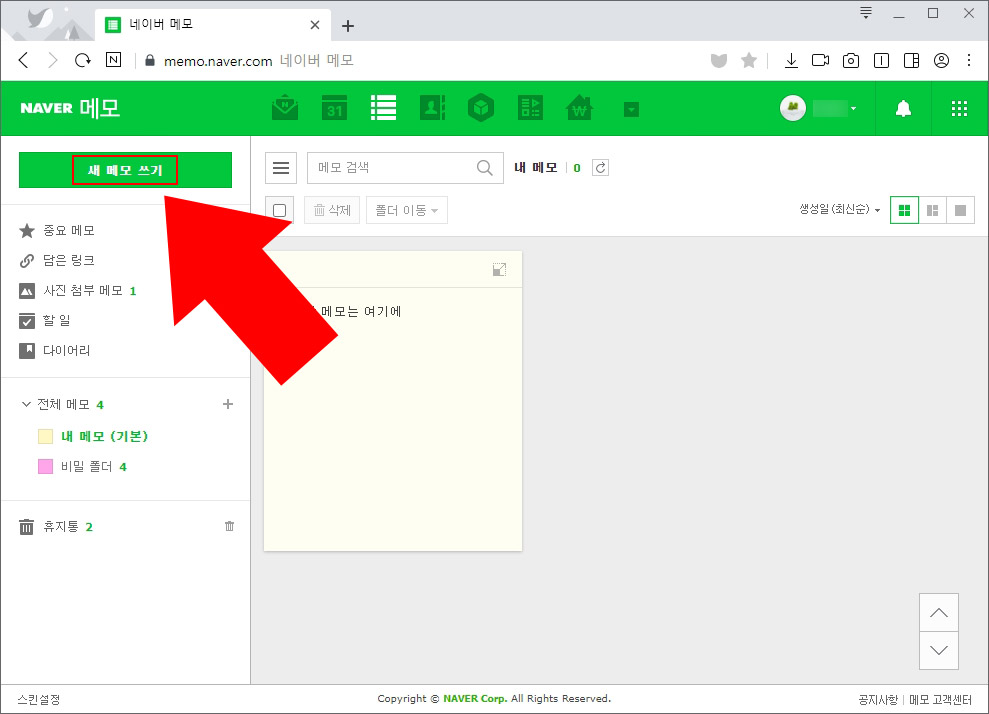989x714 pixels.
Task: Click the pink swatch of 비밀 폴더
Action: [45, 467]
